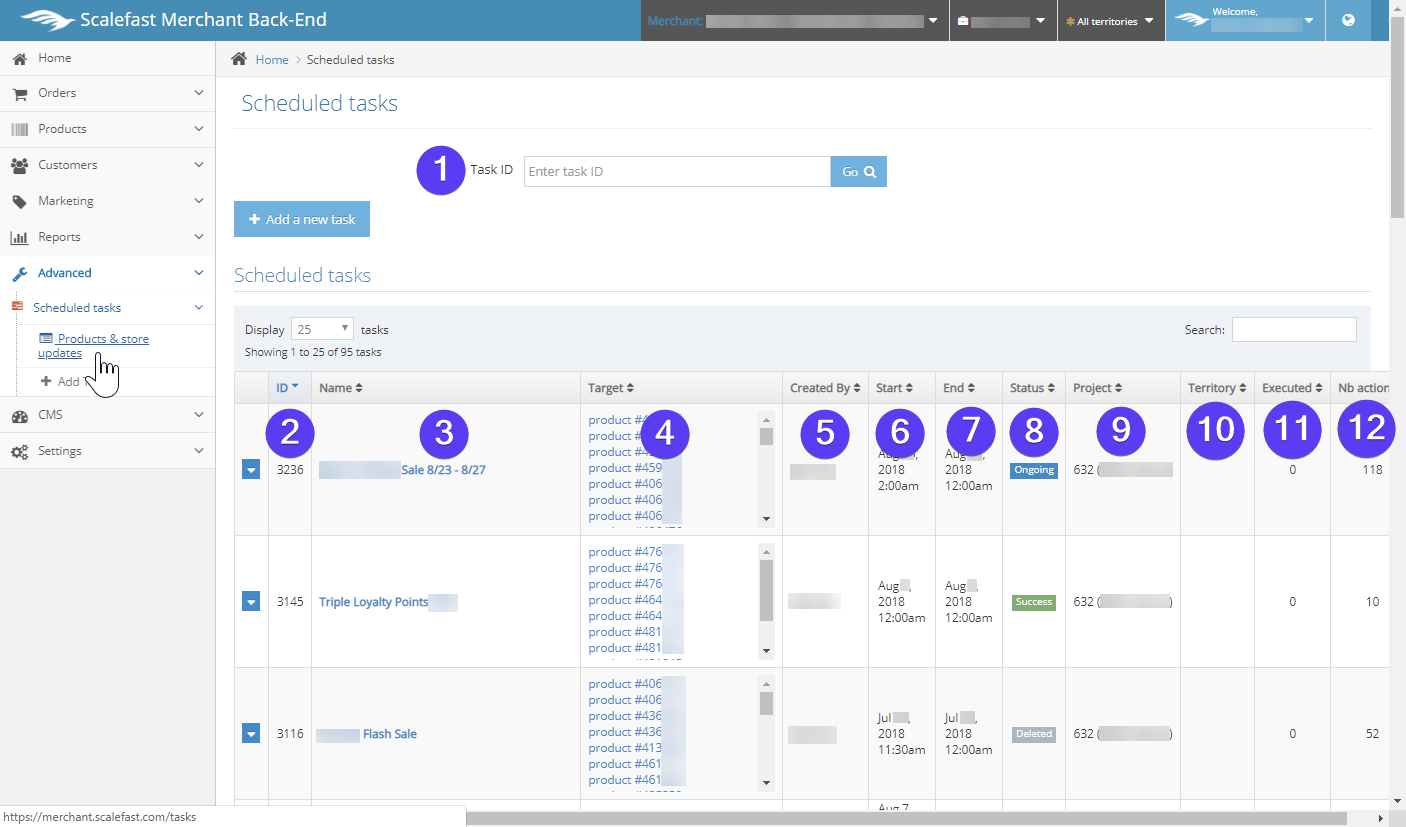Click the Reports chart icon in sidebar

[19, 238]
